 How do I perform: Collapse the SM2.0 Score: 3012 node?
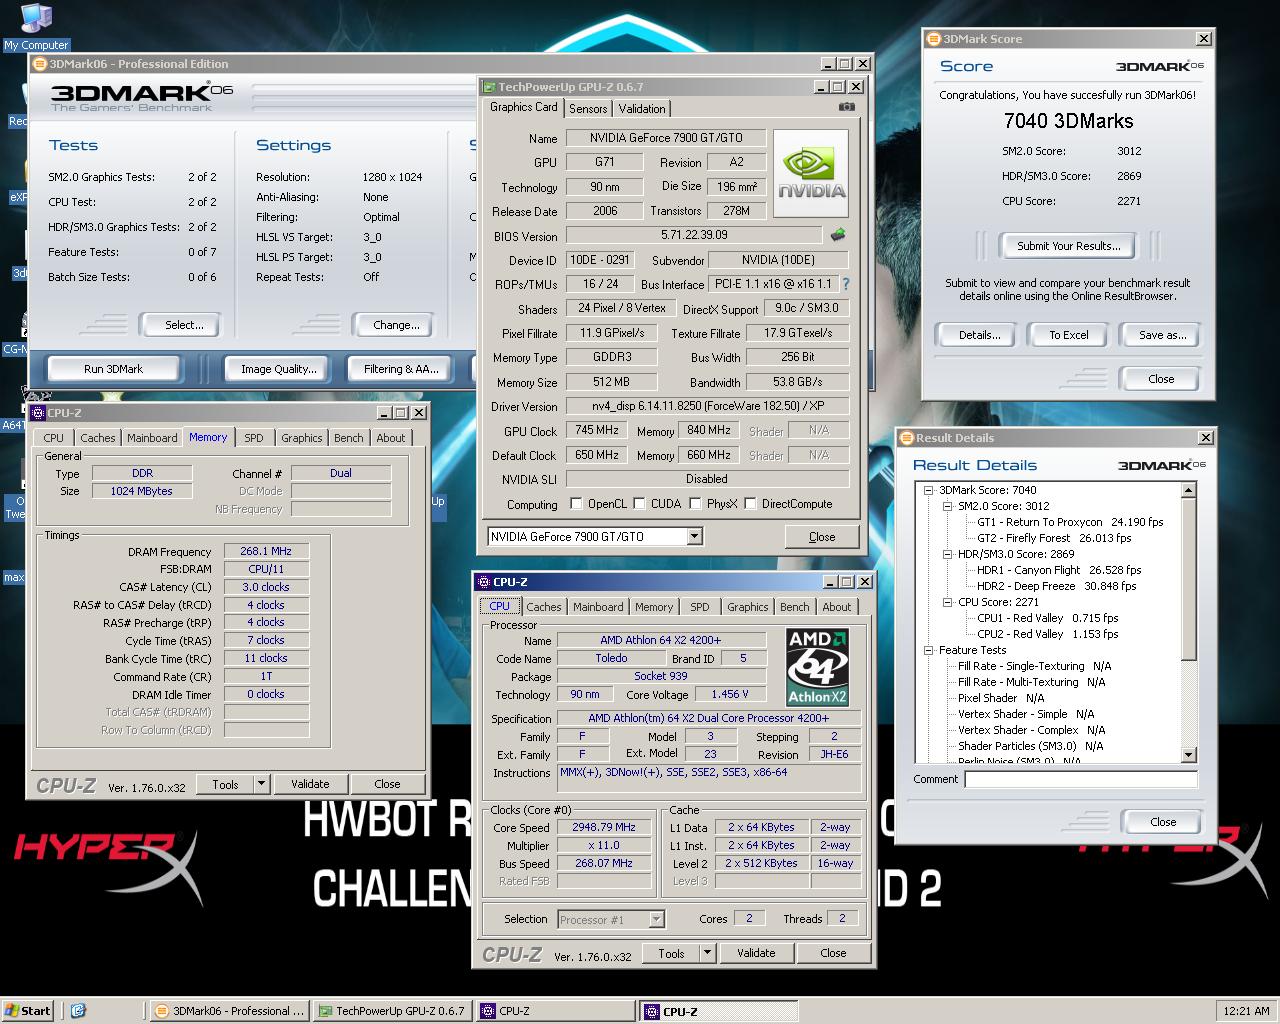click(x=948, y=506)
